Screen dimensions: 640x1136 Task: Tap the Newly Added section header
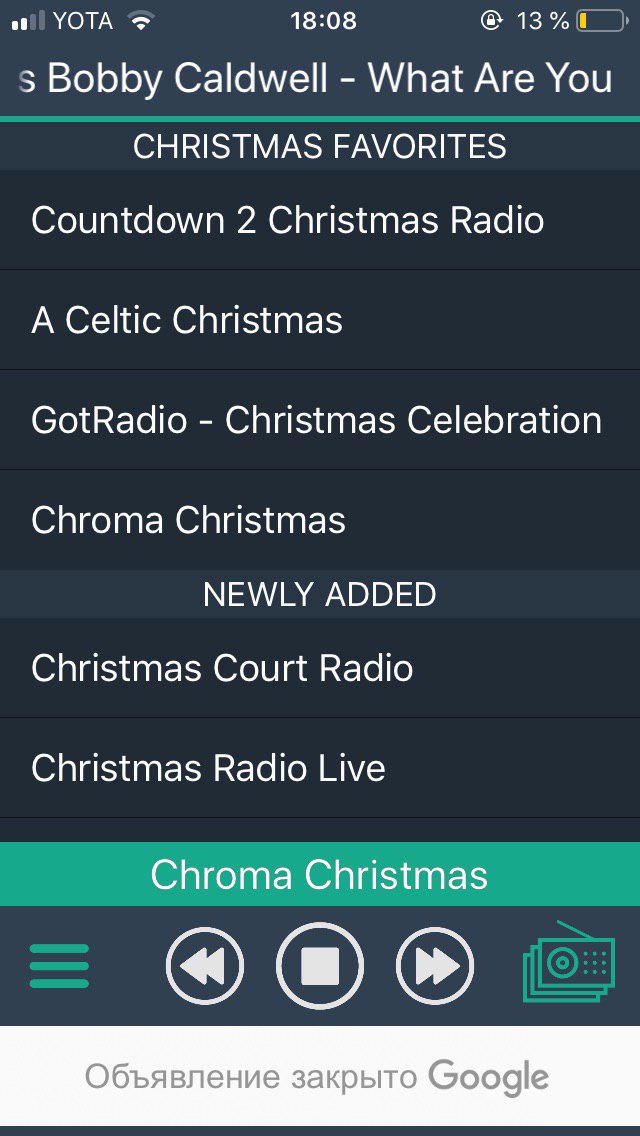pyautogui.click(x=320, y=594)
